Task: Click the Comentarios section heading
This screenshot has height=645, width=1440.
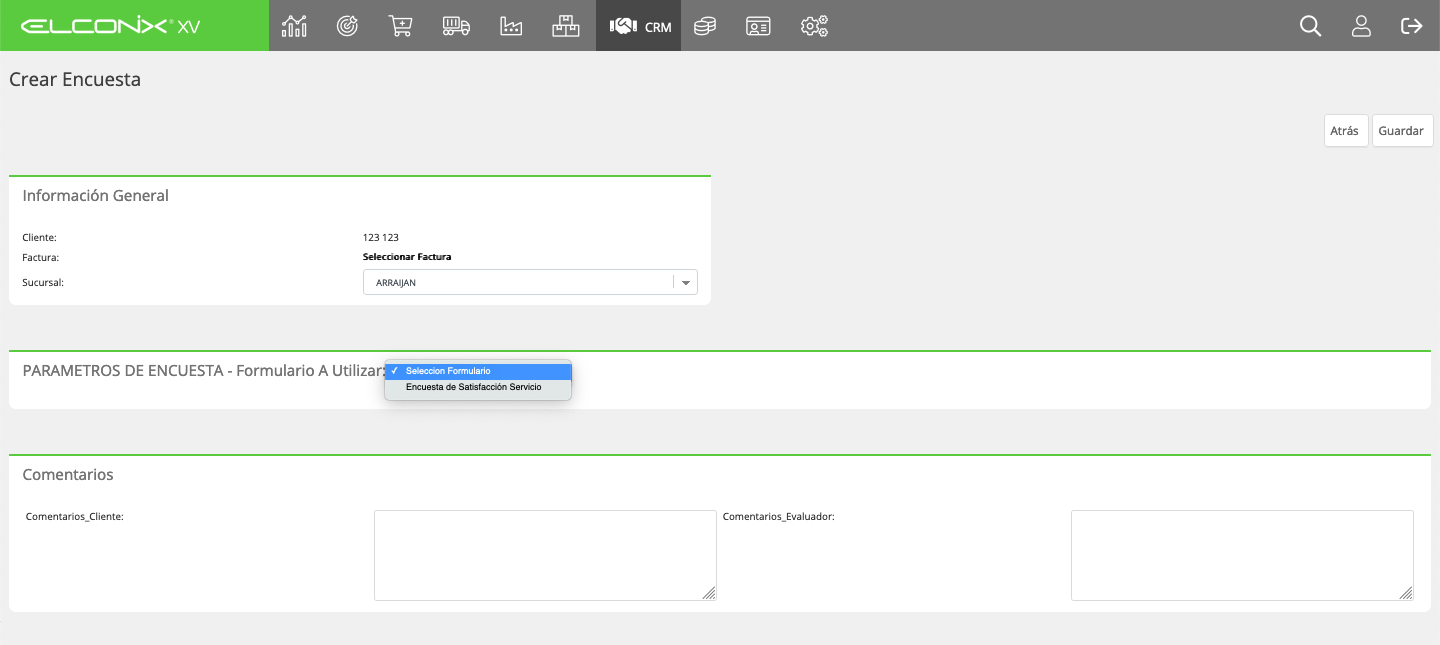Action: (68, 475)
